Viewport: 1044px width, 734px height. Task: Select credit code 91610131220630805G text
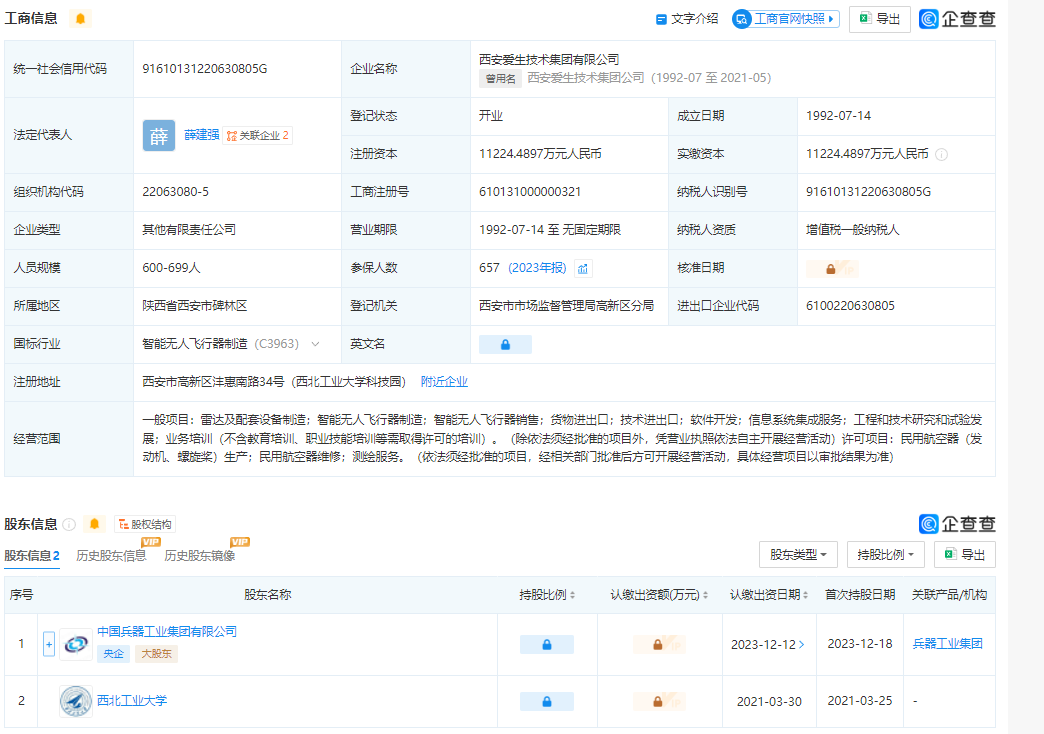pos(204,69)
